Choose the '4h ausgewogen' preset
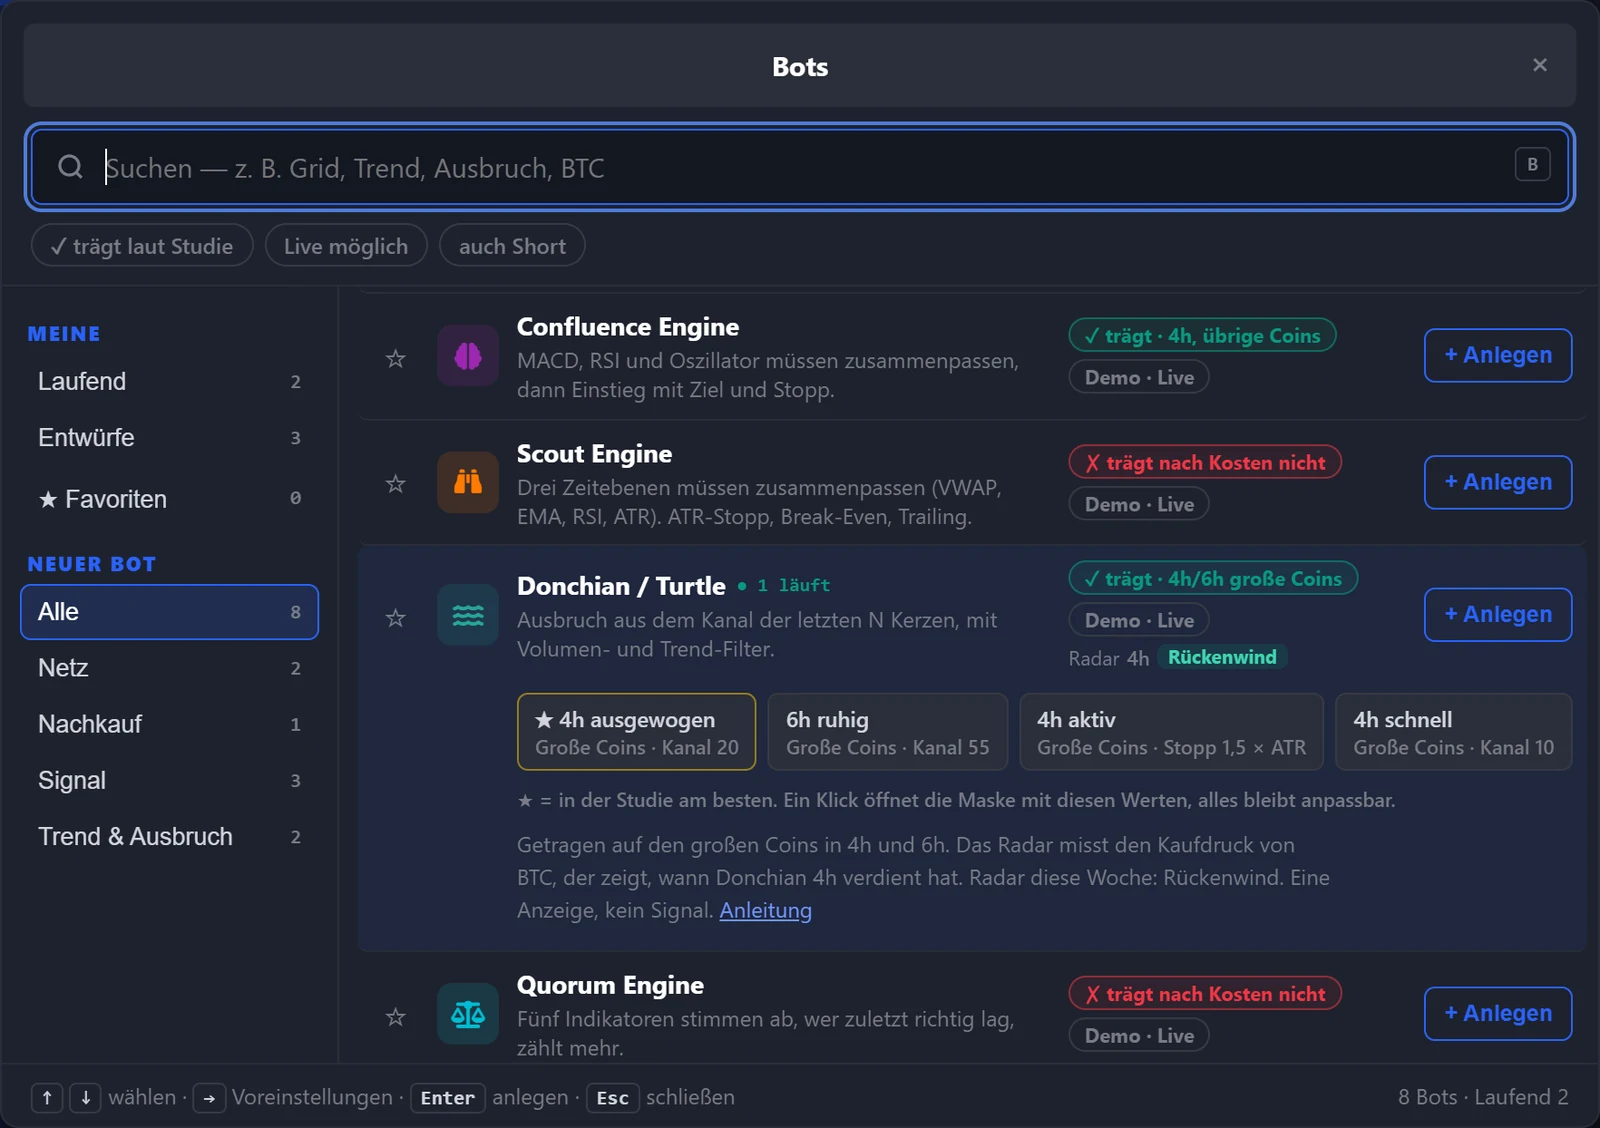 coord(636,732)
